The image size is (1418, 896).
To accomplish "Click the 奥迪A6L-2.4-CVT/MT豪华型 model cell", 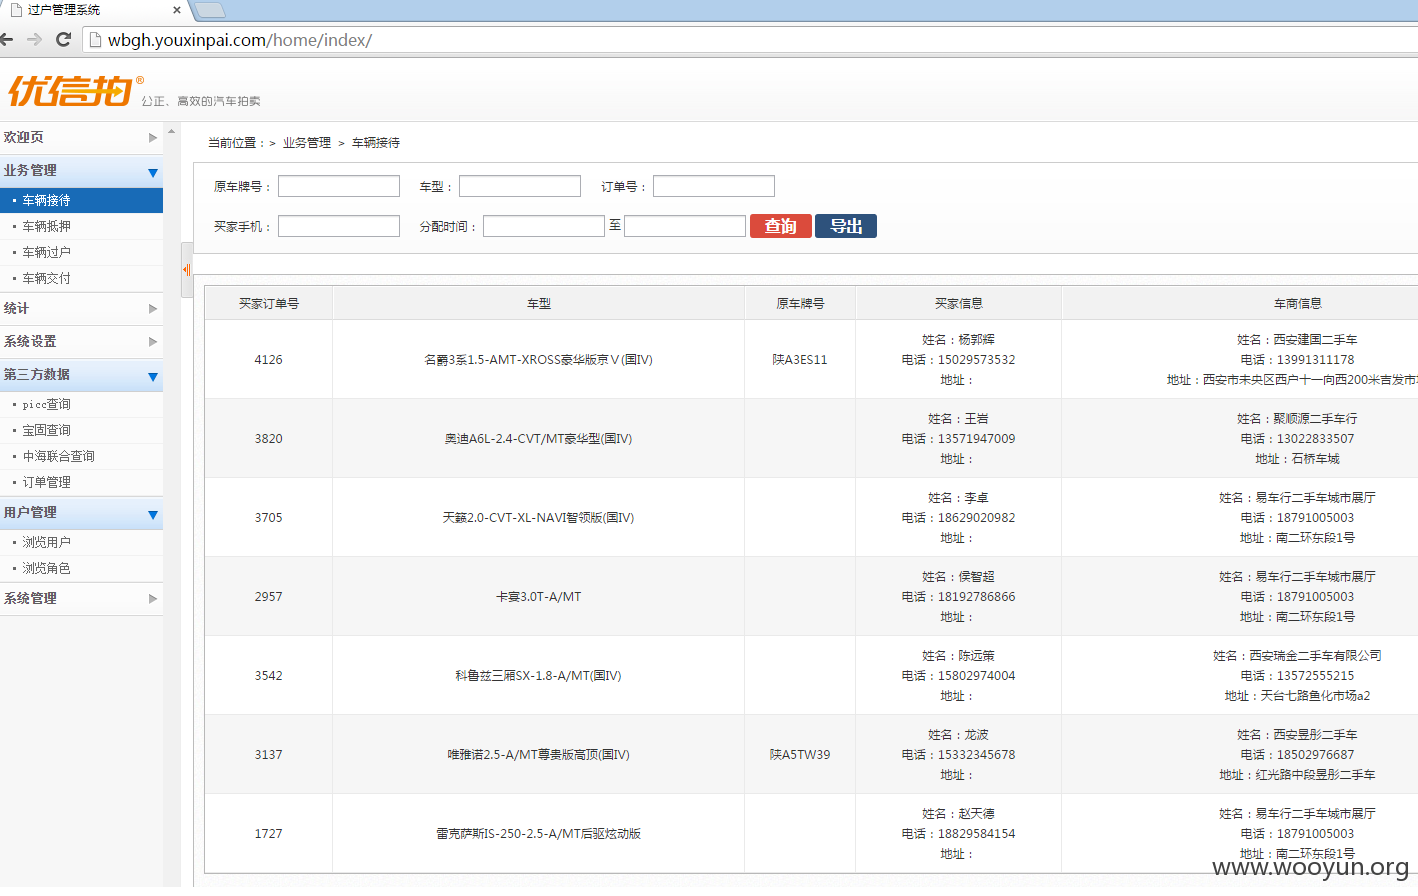I will pyautogui.click(x=539, y=439).
